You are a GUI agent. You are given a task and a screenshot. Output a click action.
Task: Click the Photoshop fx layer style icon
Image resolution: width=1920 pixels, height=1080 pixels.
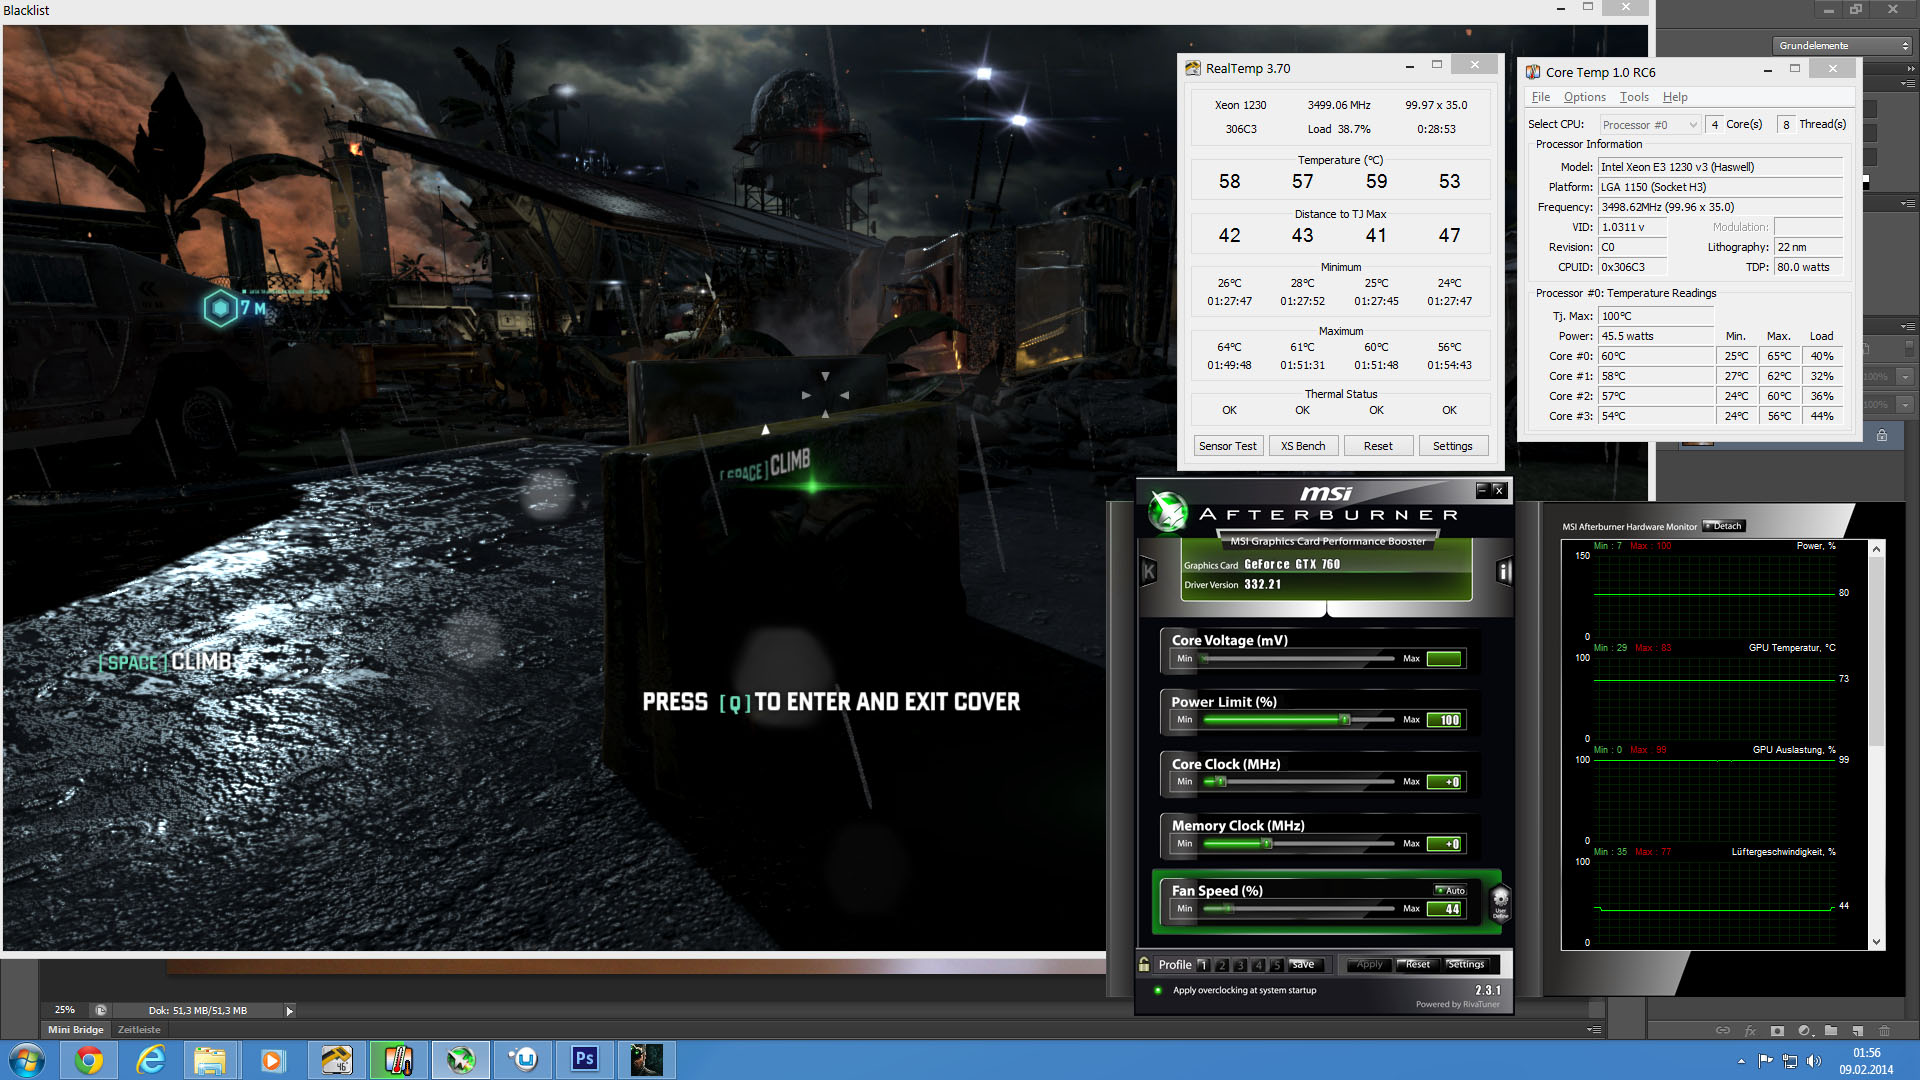pyautogui.click(x=1750, y=1030)
